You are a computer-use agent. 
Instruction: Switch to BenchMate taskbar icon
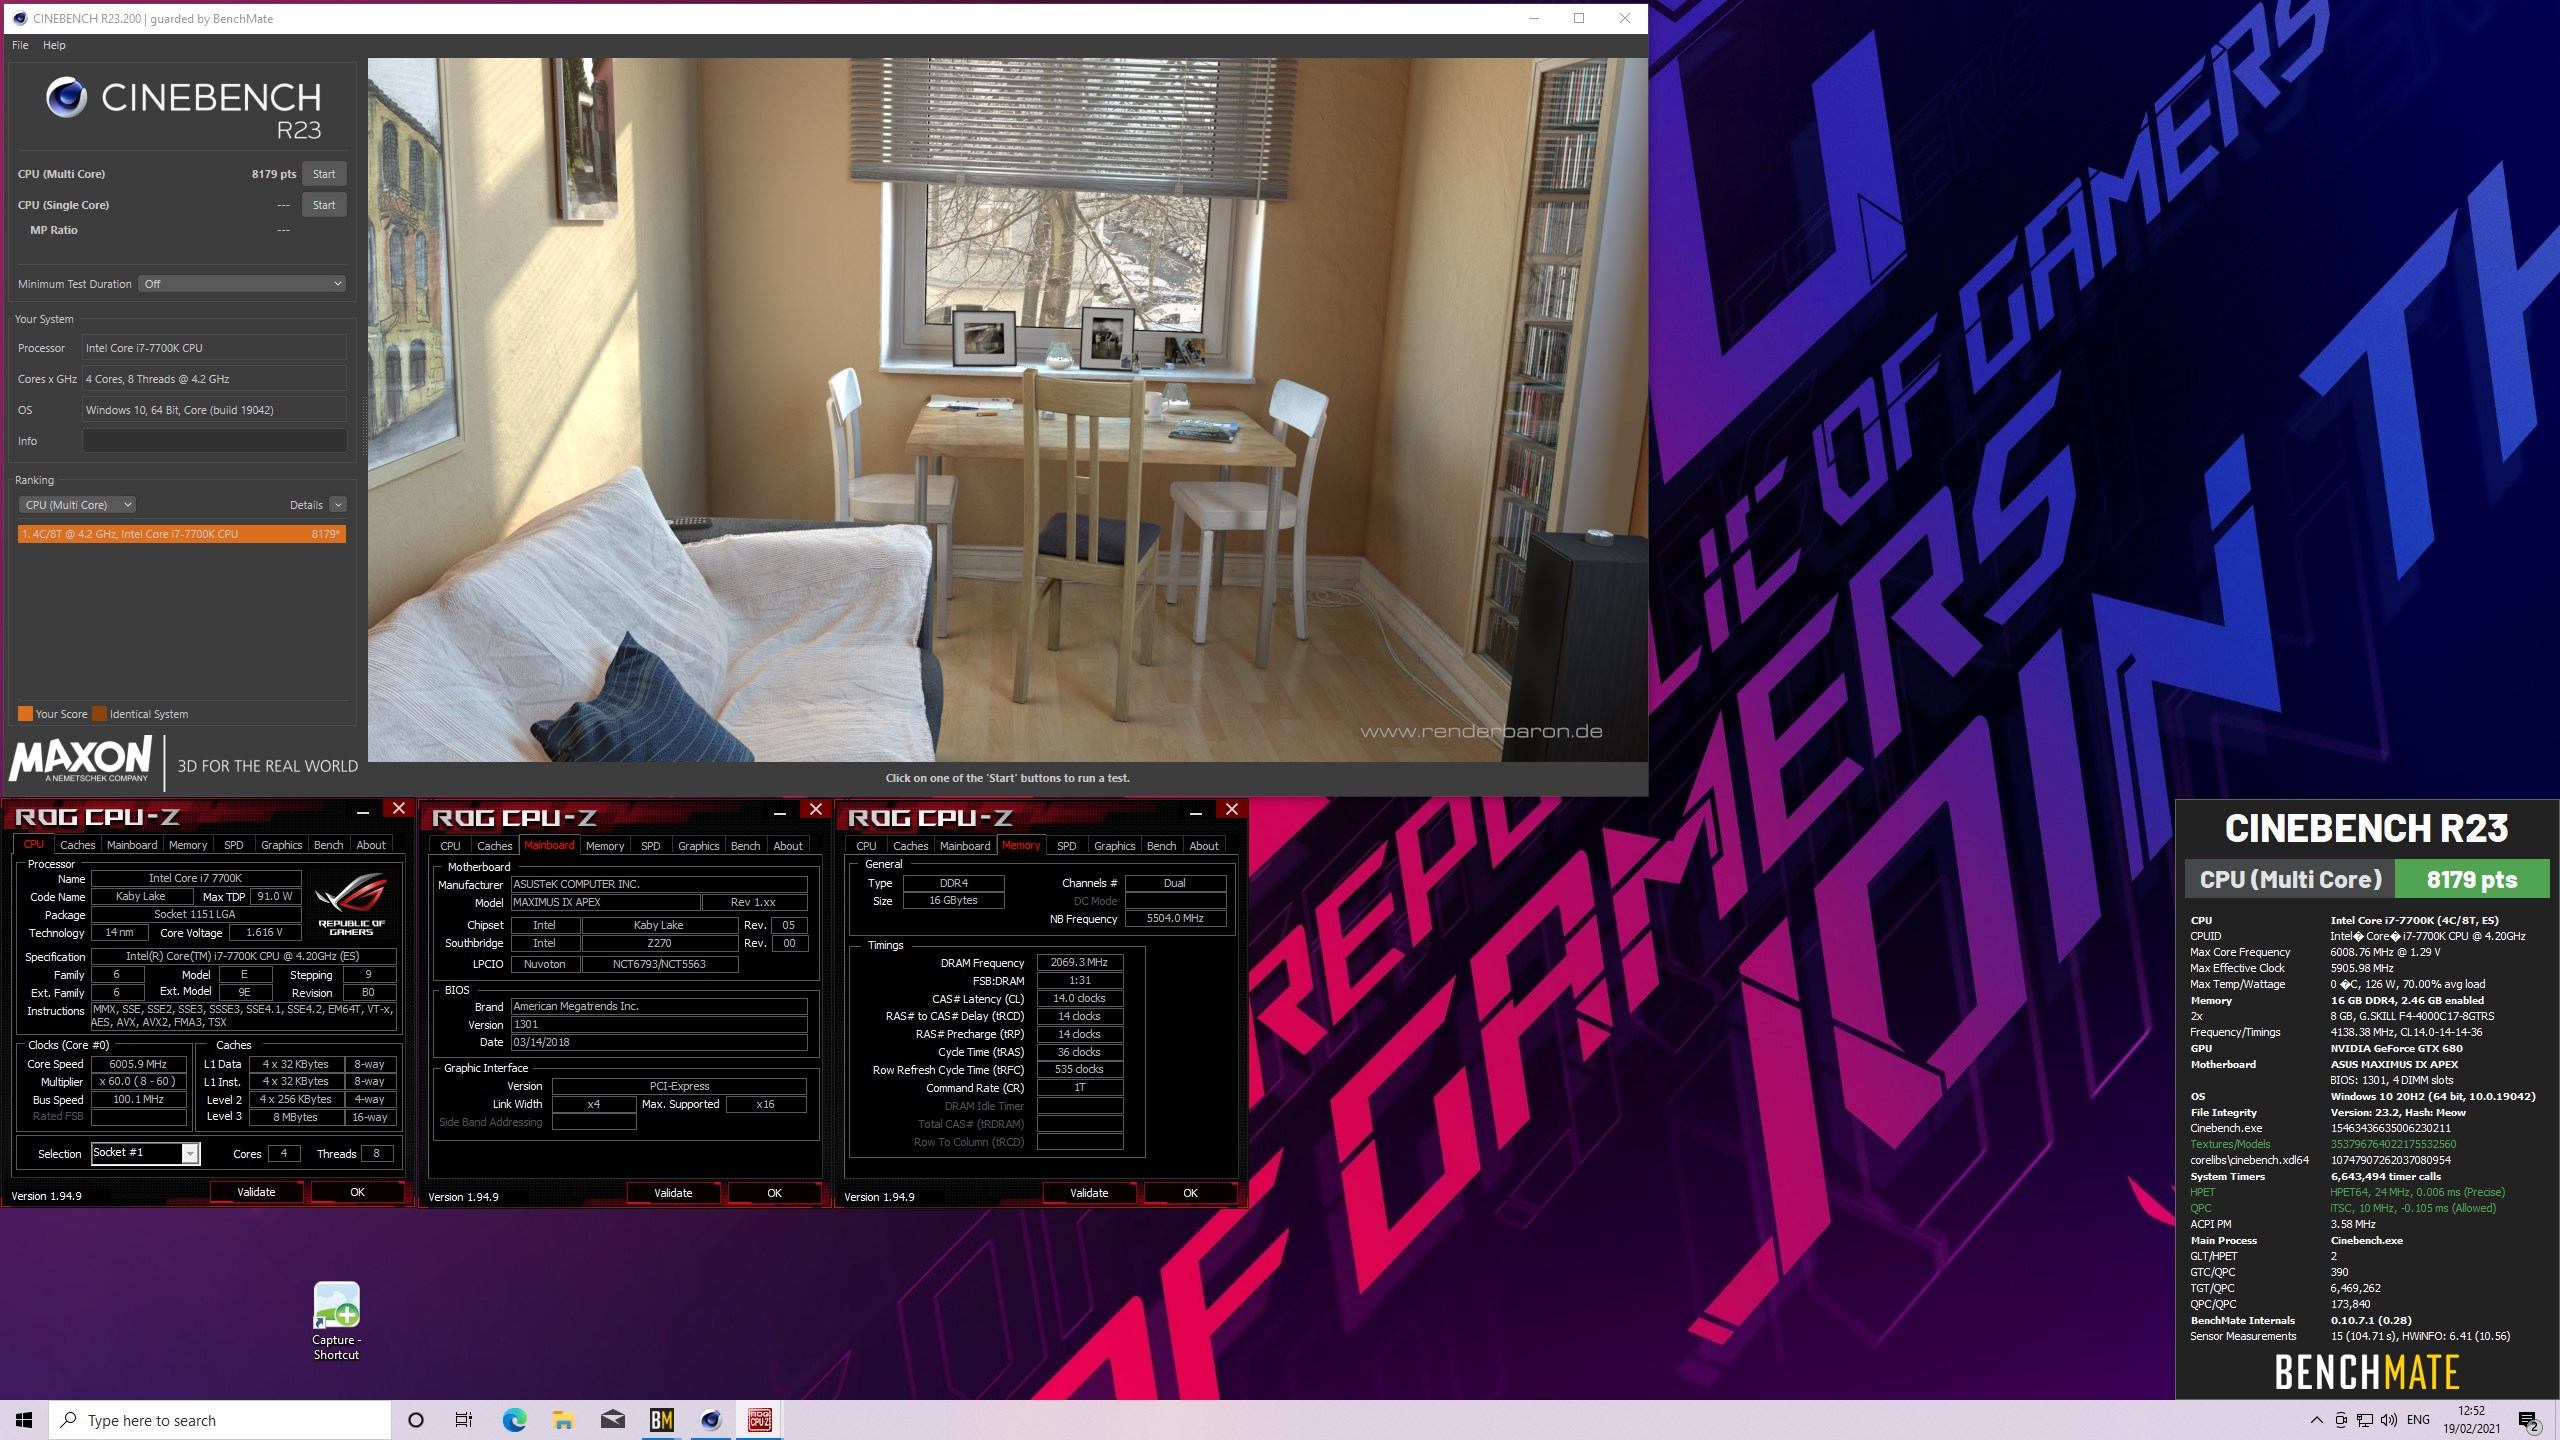661,1420
